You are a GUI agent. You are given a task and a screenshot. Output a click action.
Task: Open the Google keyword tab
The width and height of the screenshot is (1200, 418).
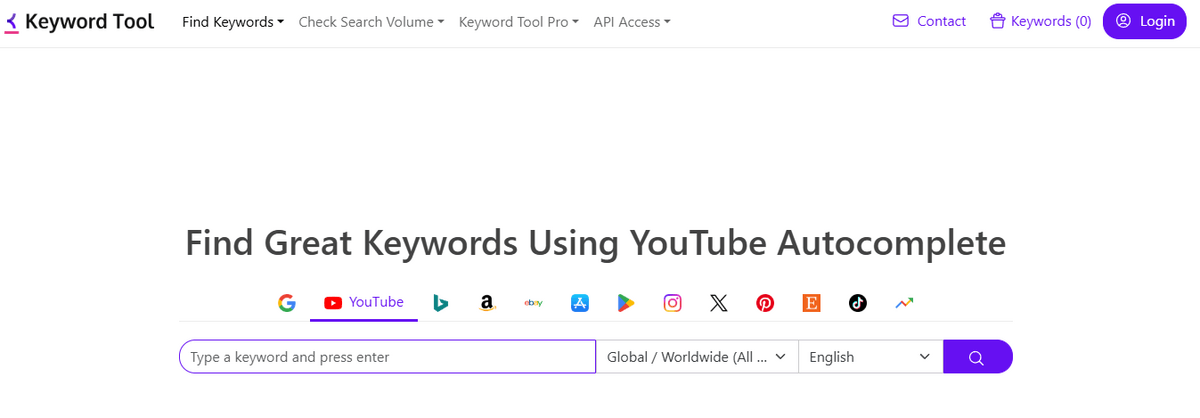pos(287,302)
